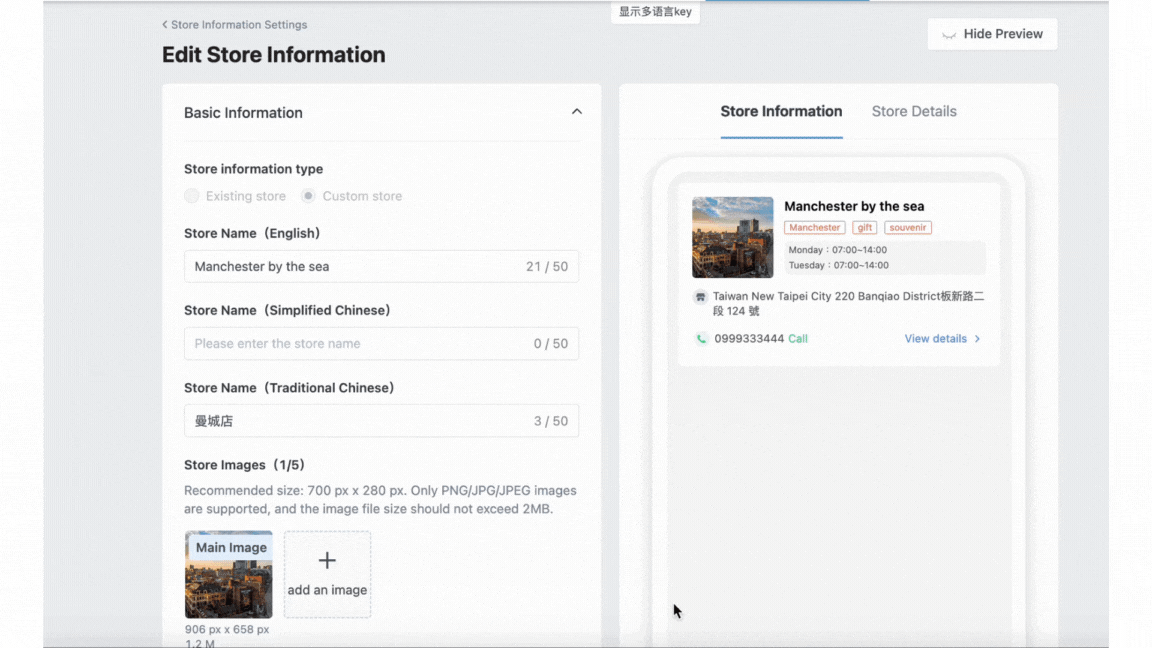1152x648 pixels.
Task: Click the Taiwan New Taipei City address text
Action: coord(849,303)
